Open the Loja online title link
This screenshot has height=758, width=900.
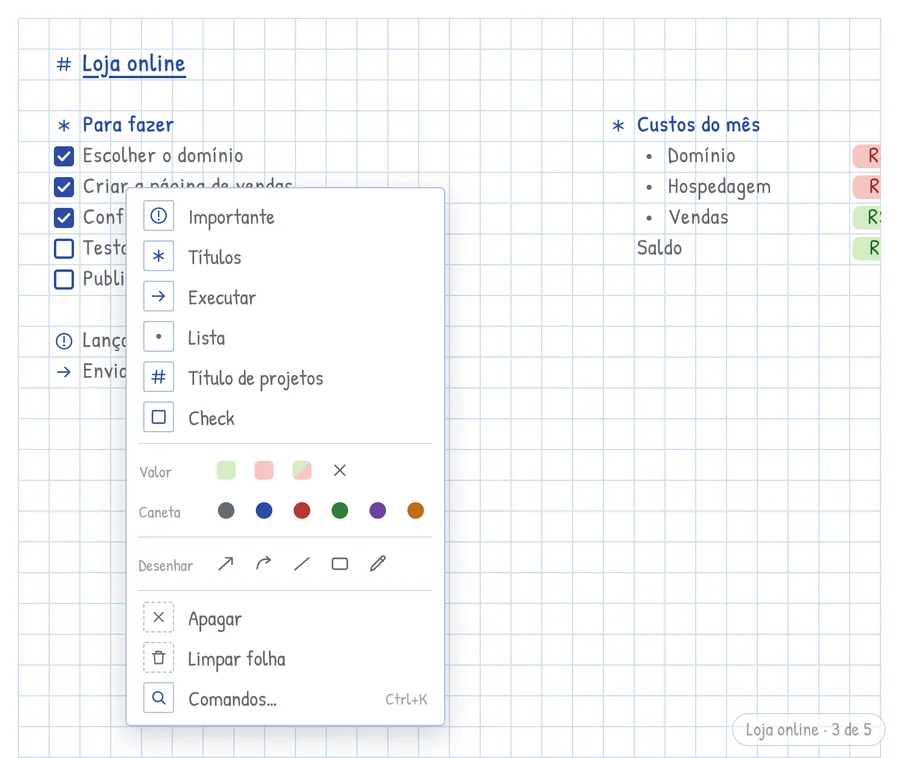(x=134, y=64)
